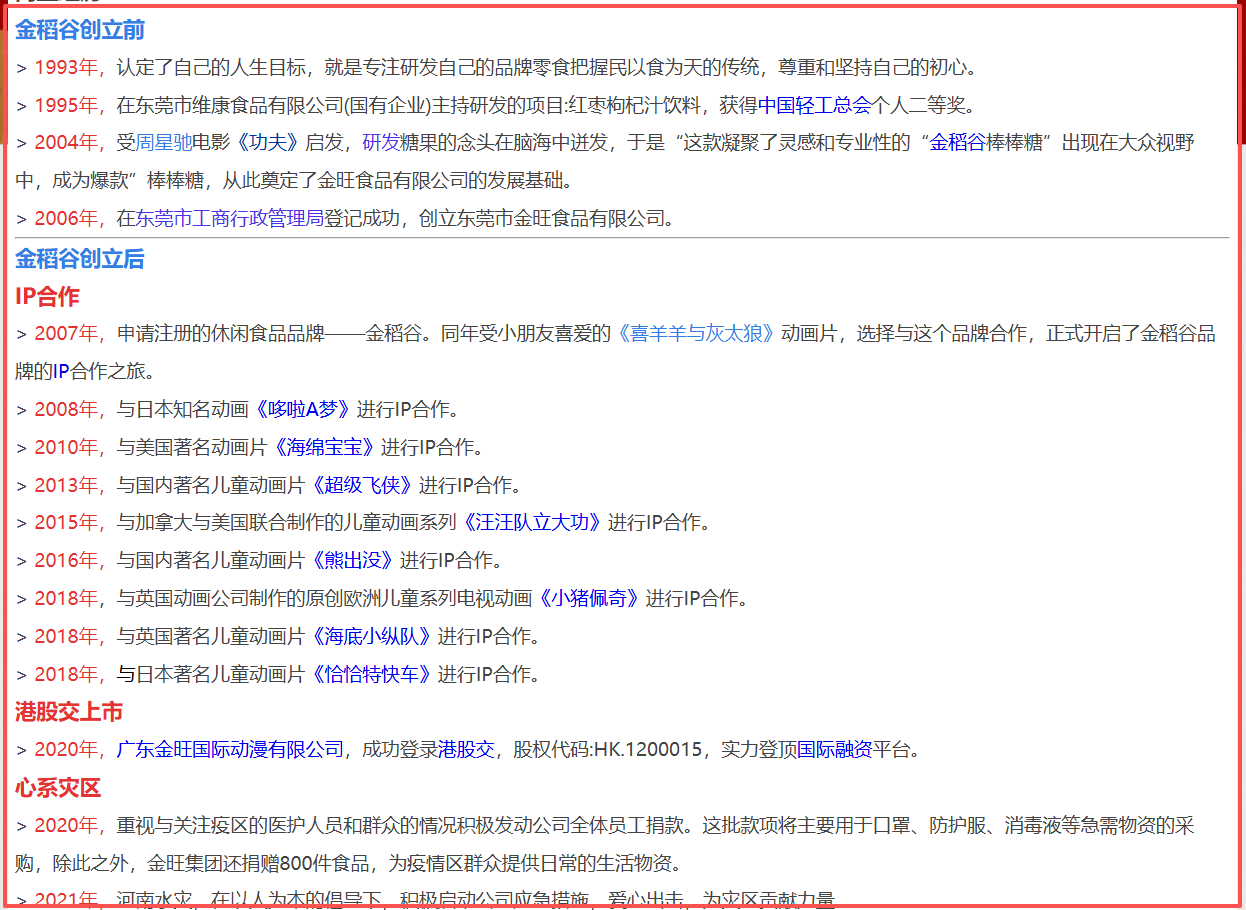Follow the 金稻谷 link before 棒棒糖

point(958,143)
